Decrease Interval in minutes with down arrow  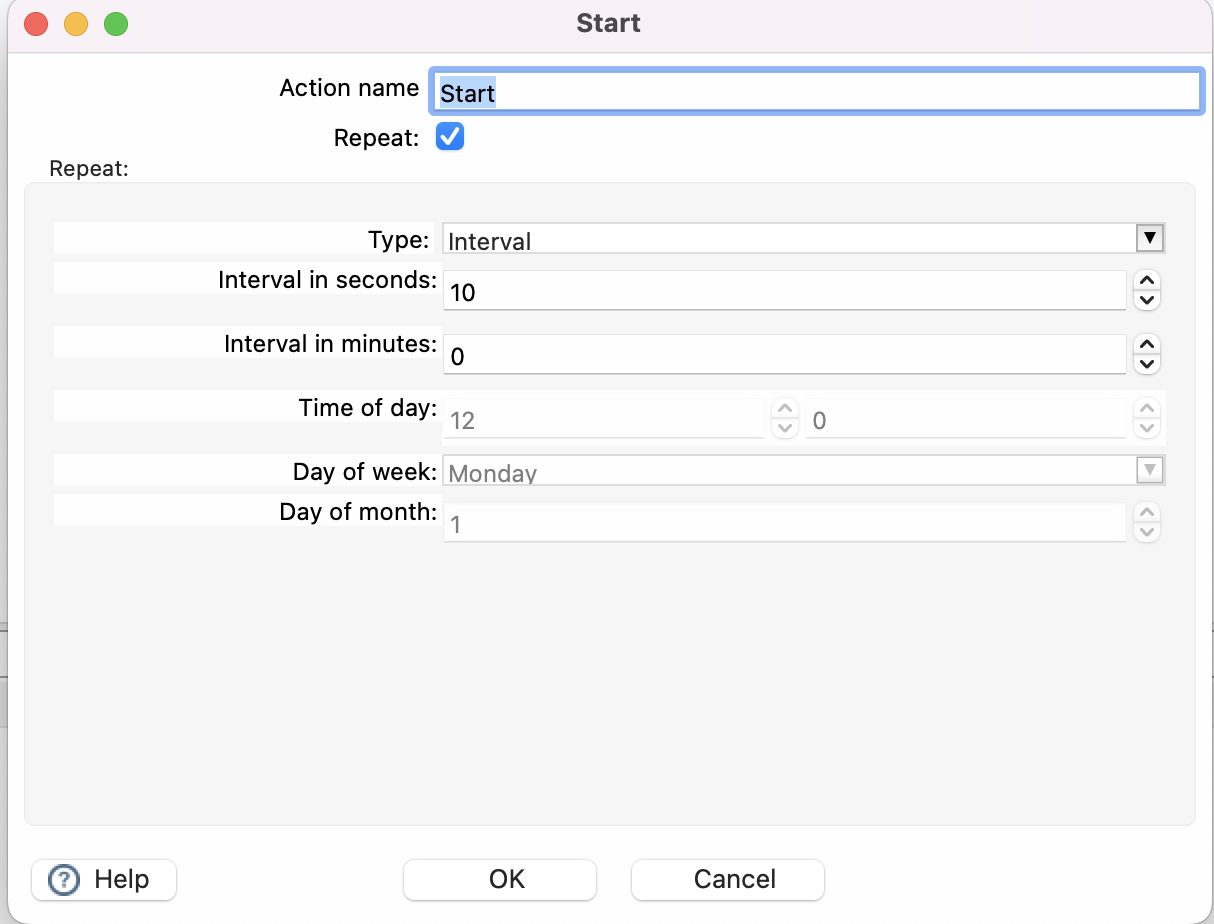click(1147, 364)
